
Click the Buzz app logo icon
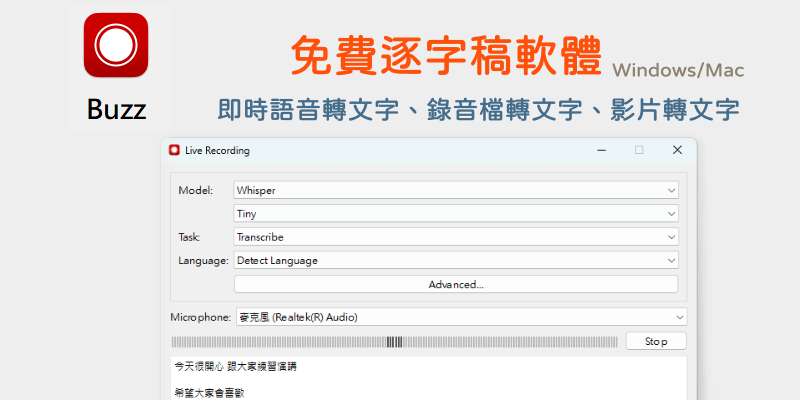116,45
